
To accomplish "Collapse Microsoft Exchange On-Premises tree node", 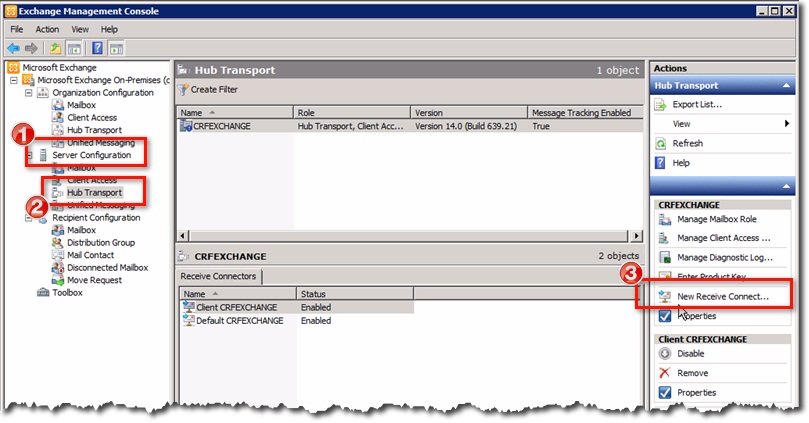I will pyautogui.click(x=14, y=80).
